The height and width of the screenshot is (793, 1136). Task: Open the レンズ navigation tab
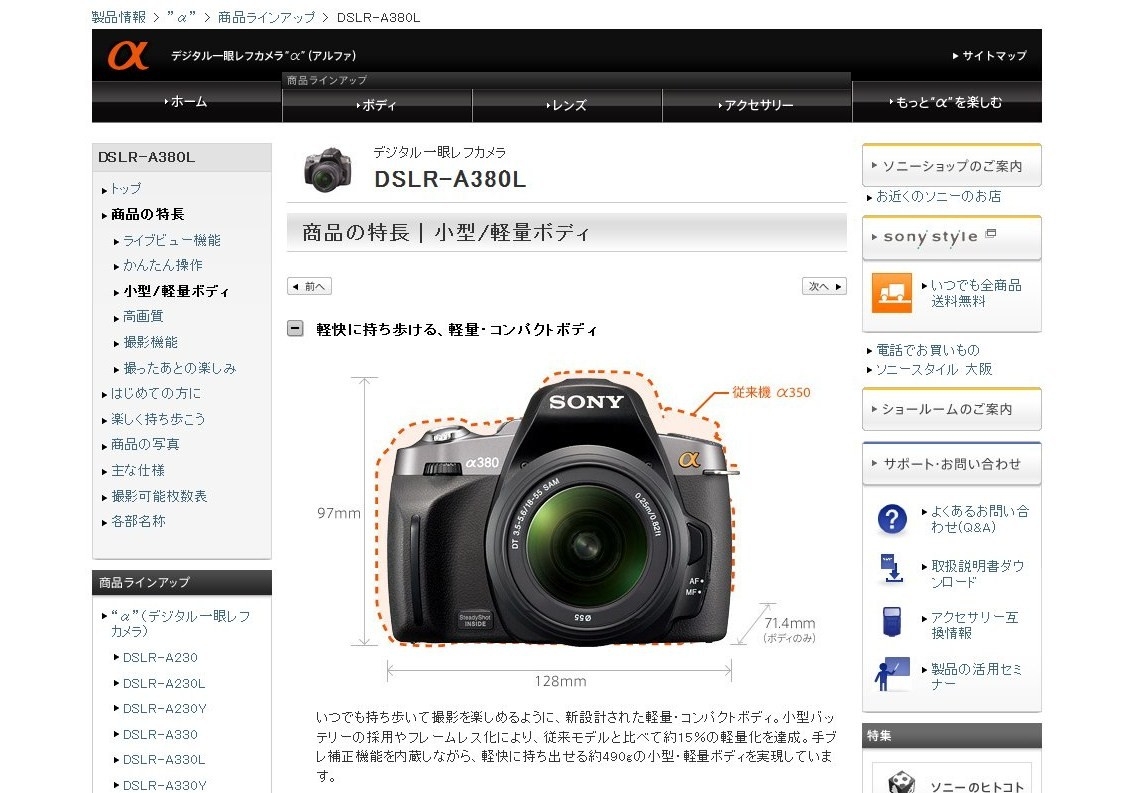coord(567,105)
